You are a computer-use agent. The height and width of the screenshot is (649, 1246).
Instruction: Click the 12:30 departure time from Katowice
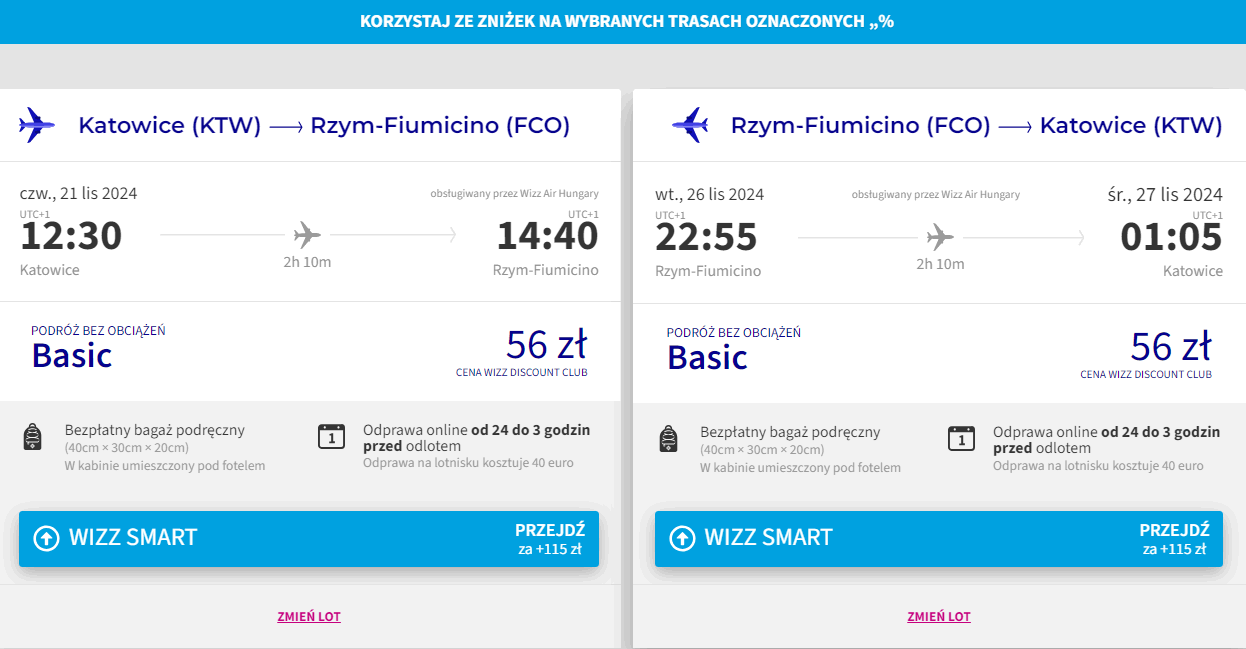tap(71, 236)
